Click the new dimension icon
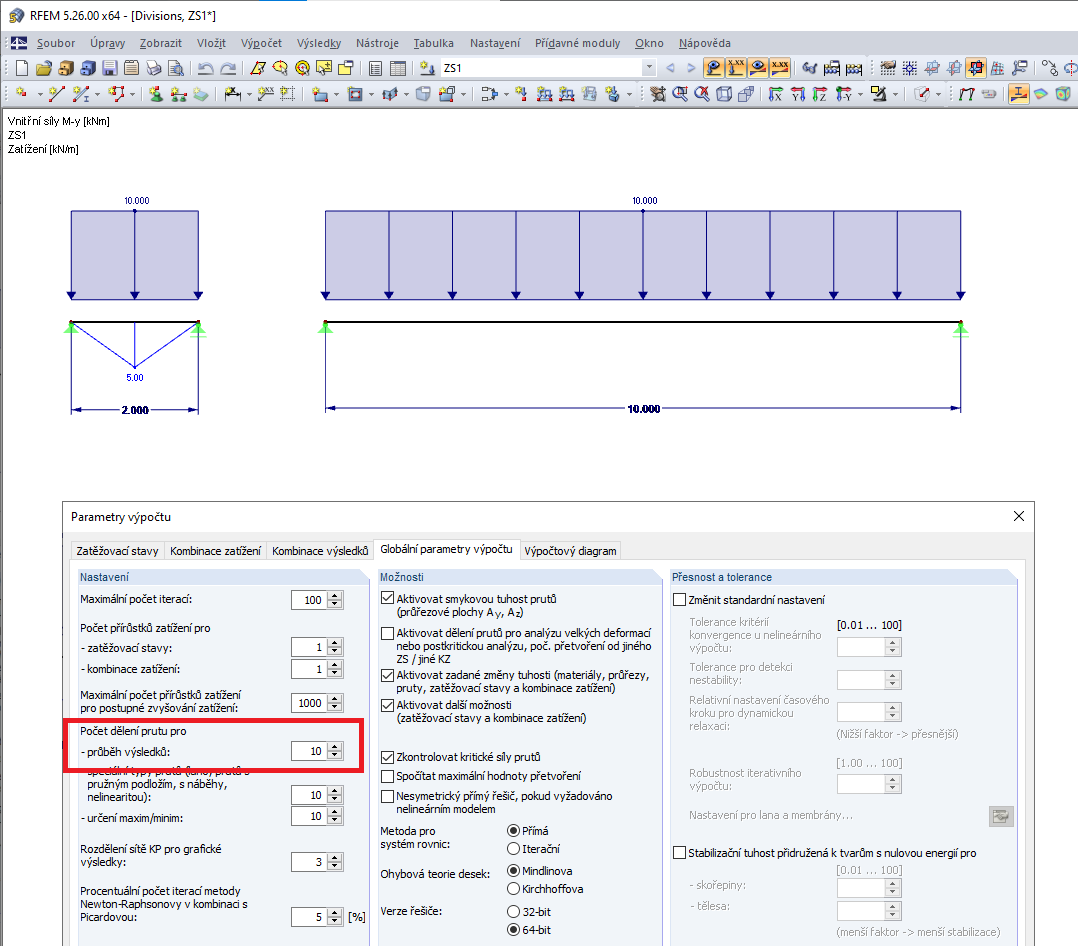 point(232,94)
